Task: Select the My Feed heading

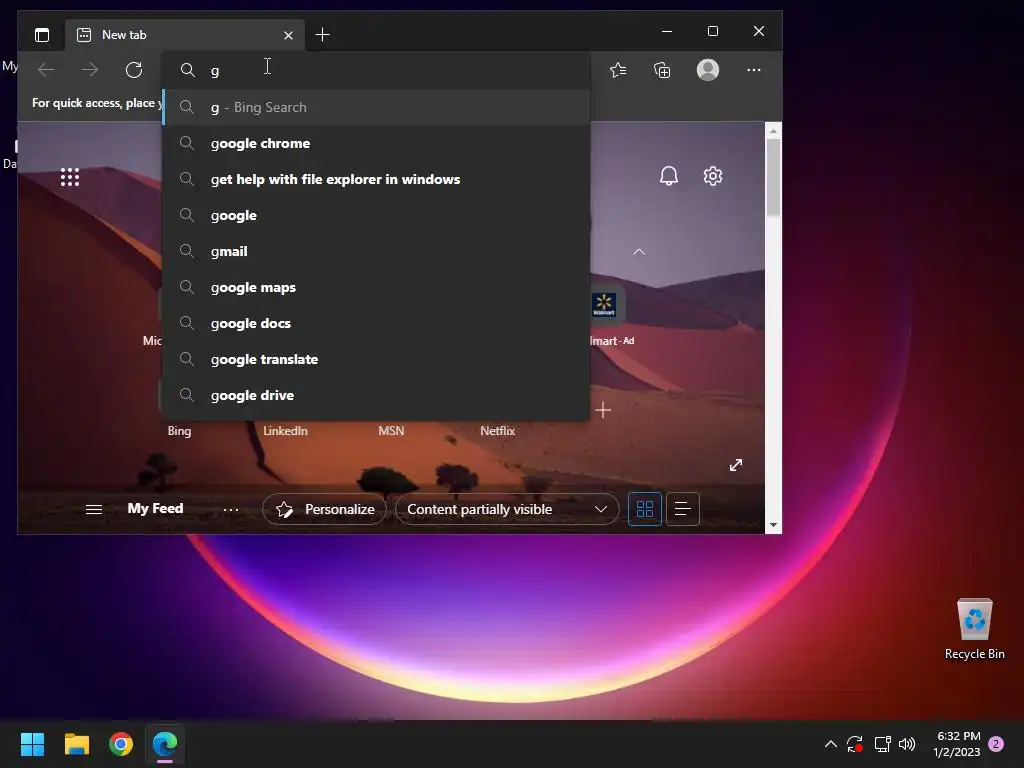Action: [x=155, y=508]
